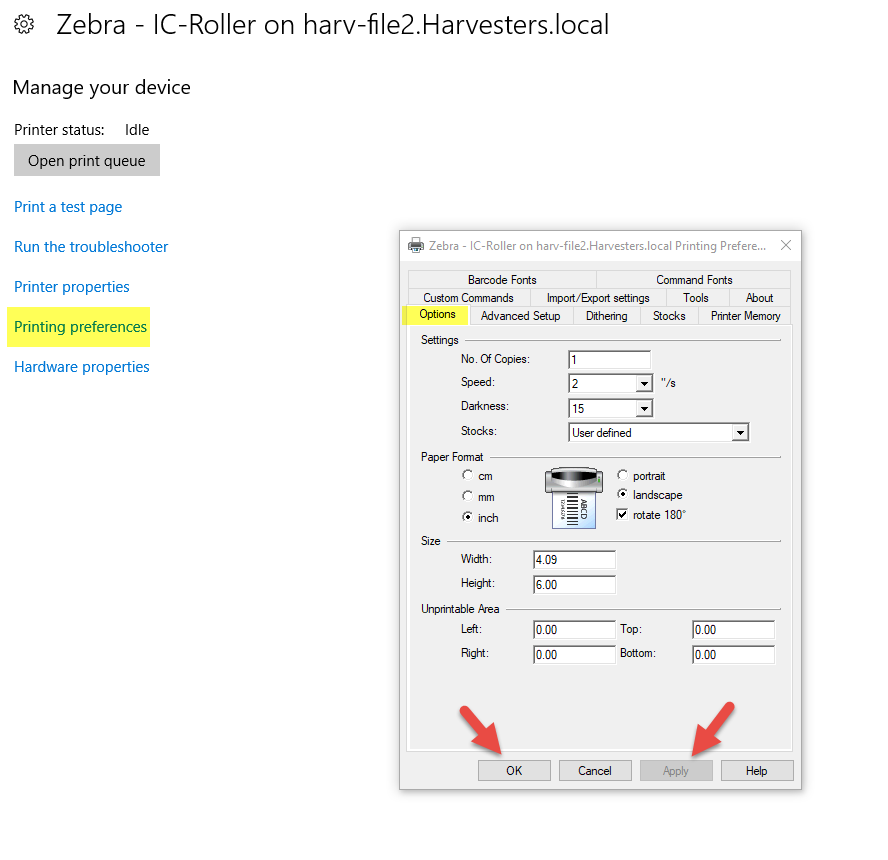888x860 pixels.
Task: Close the Printing Preferences dialog
Action: (785, 246)
